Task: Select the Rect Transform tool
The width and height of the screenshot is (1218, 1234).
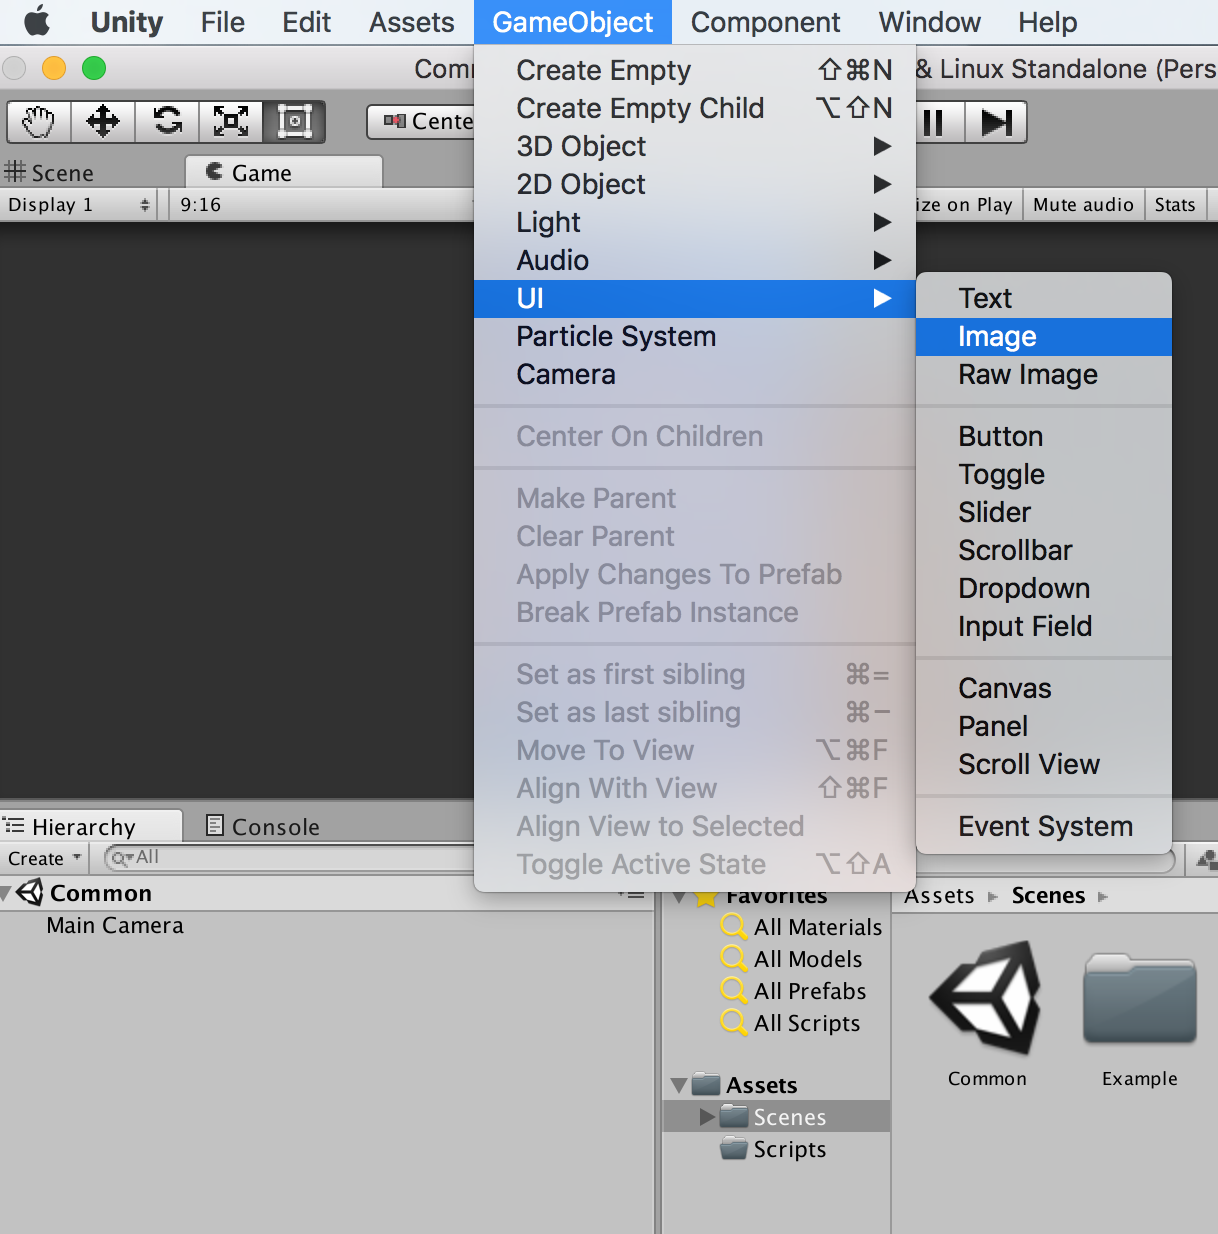Action: 294,122
